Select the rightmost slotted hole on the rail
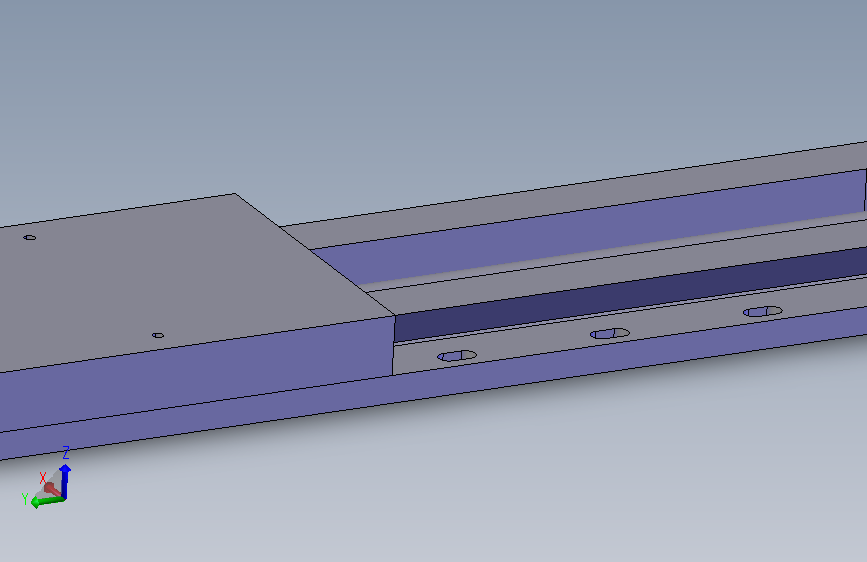 762,311
